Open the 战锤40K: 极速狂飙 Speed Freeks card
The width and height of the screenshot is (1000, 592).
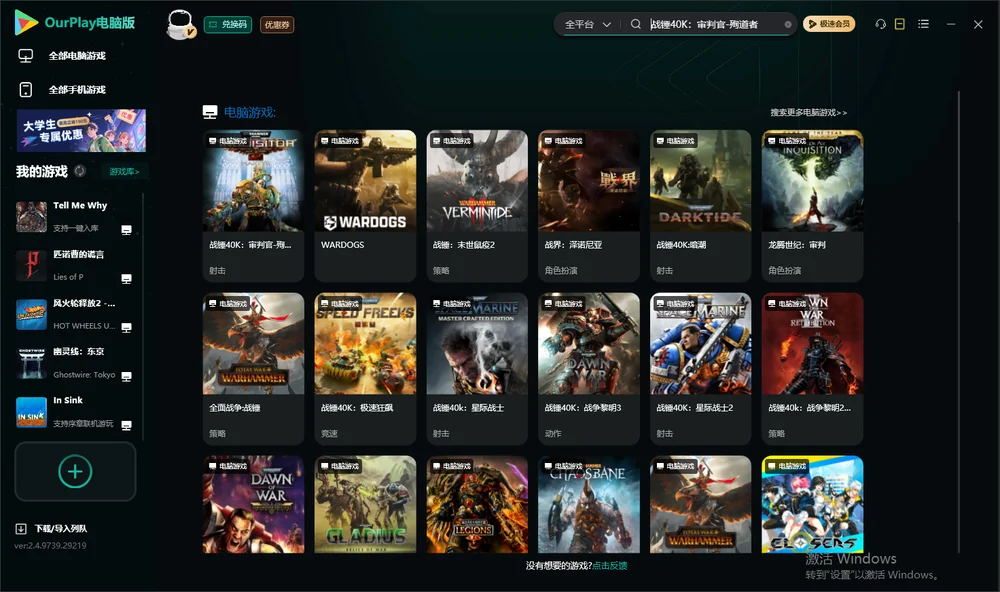coord(365,368)
